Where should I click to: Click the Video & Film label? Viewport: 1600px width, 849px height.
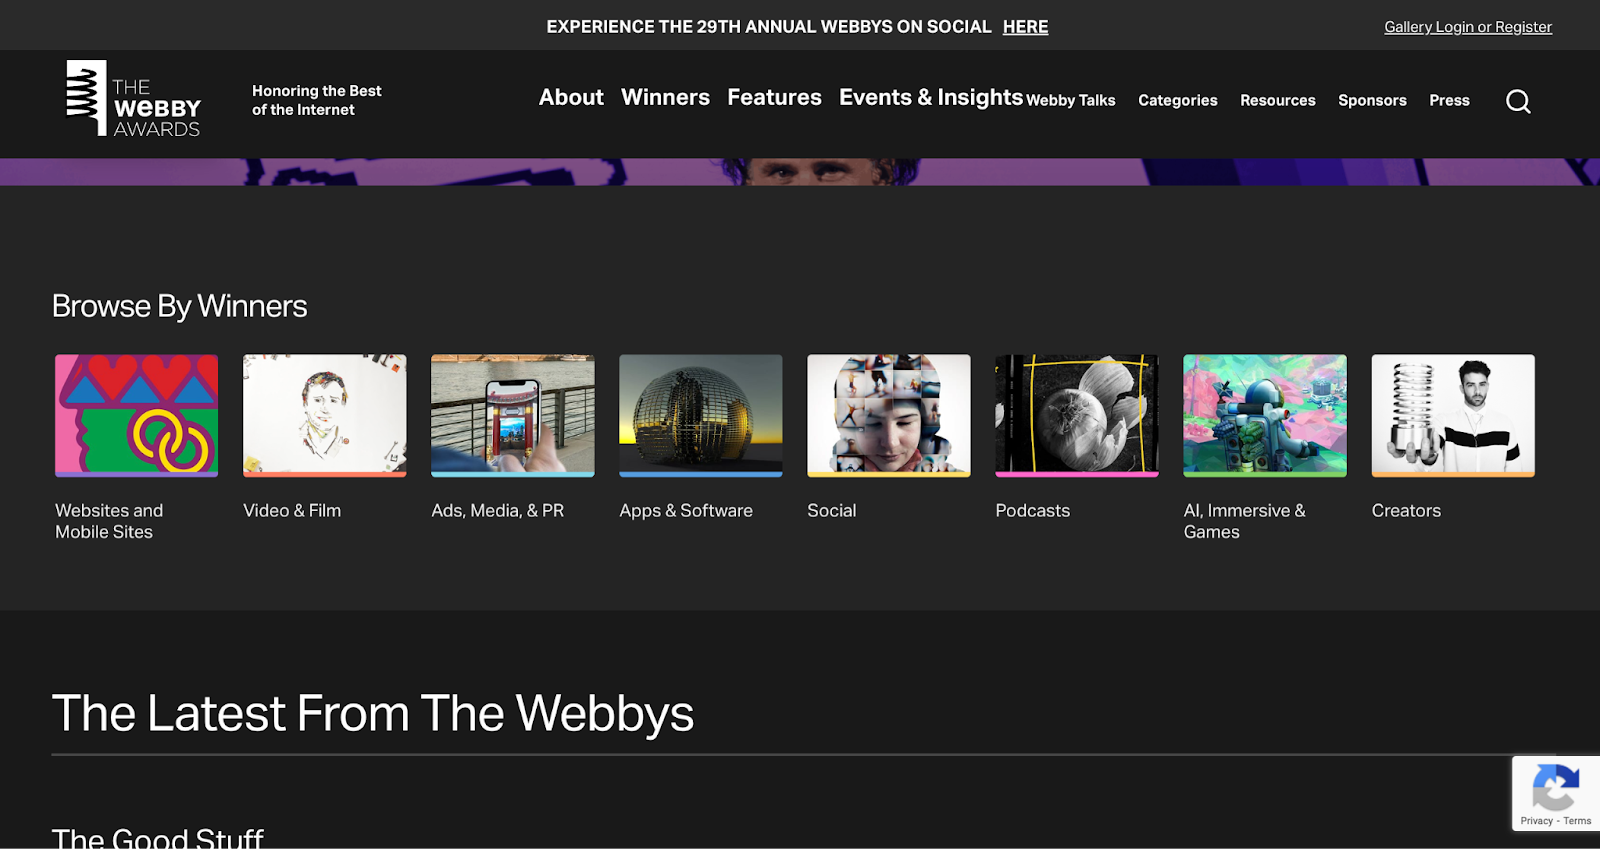292,510
